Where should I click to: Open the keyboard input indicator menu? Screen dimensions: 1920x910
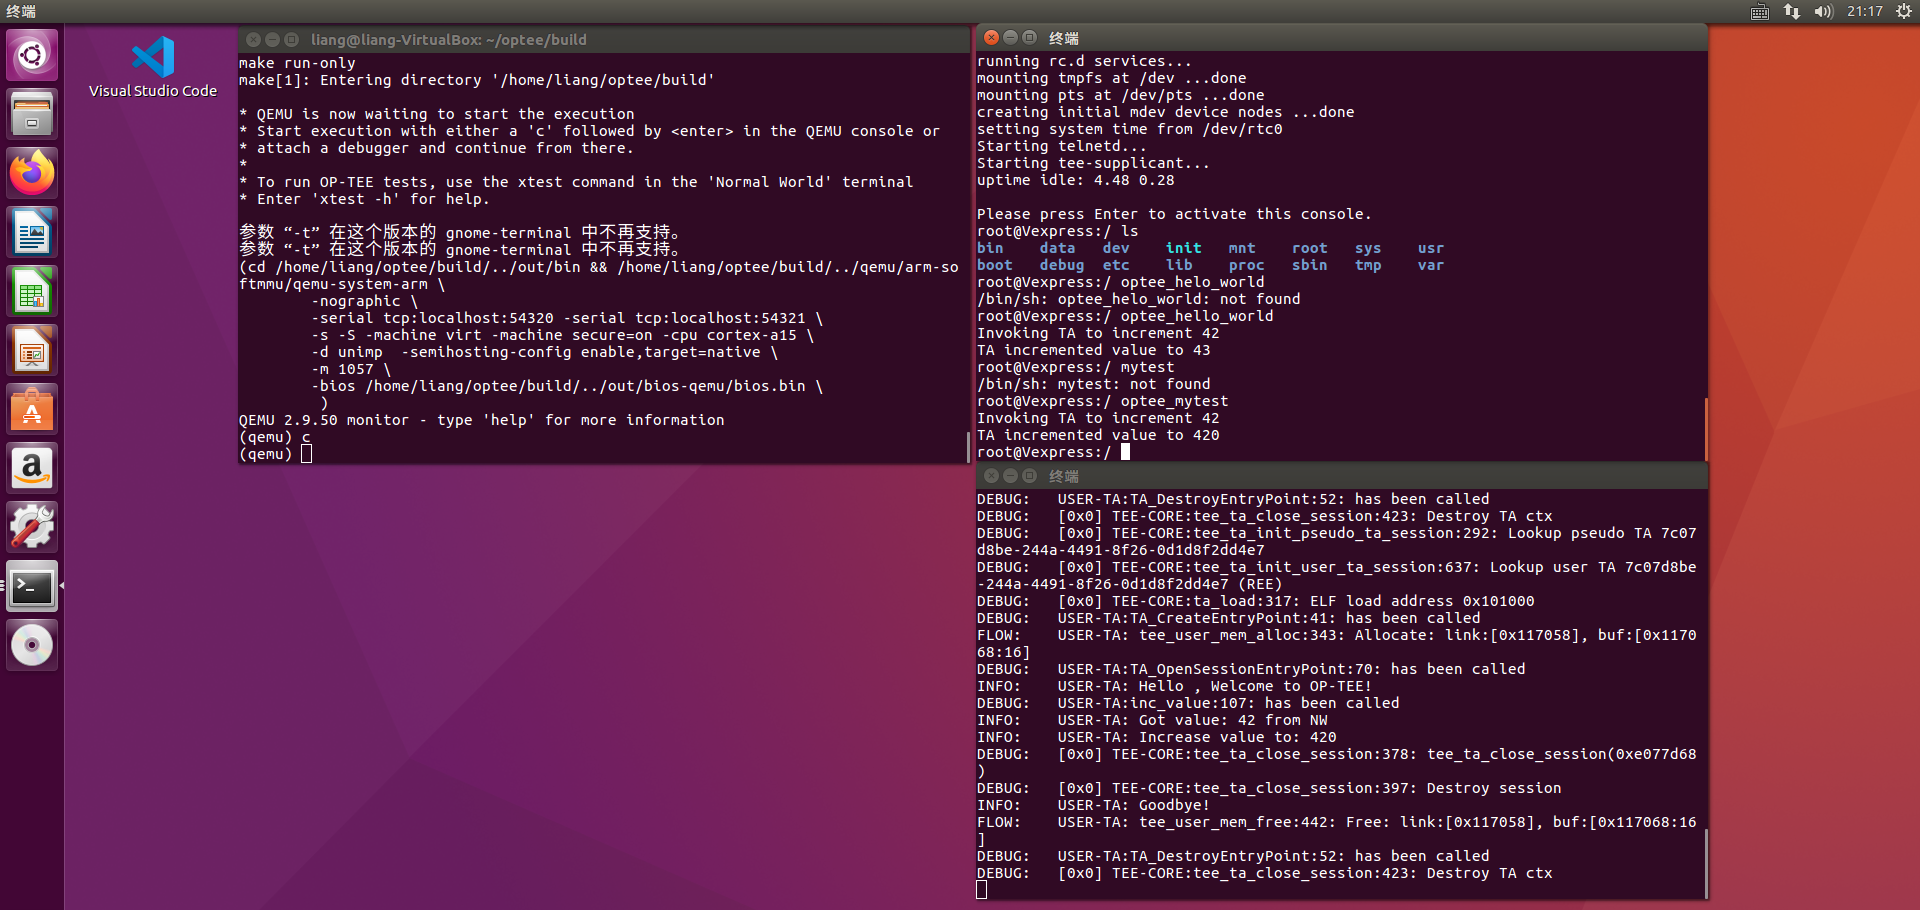click(x=1758, y=12)
